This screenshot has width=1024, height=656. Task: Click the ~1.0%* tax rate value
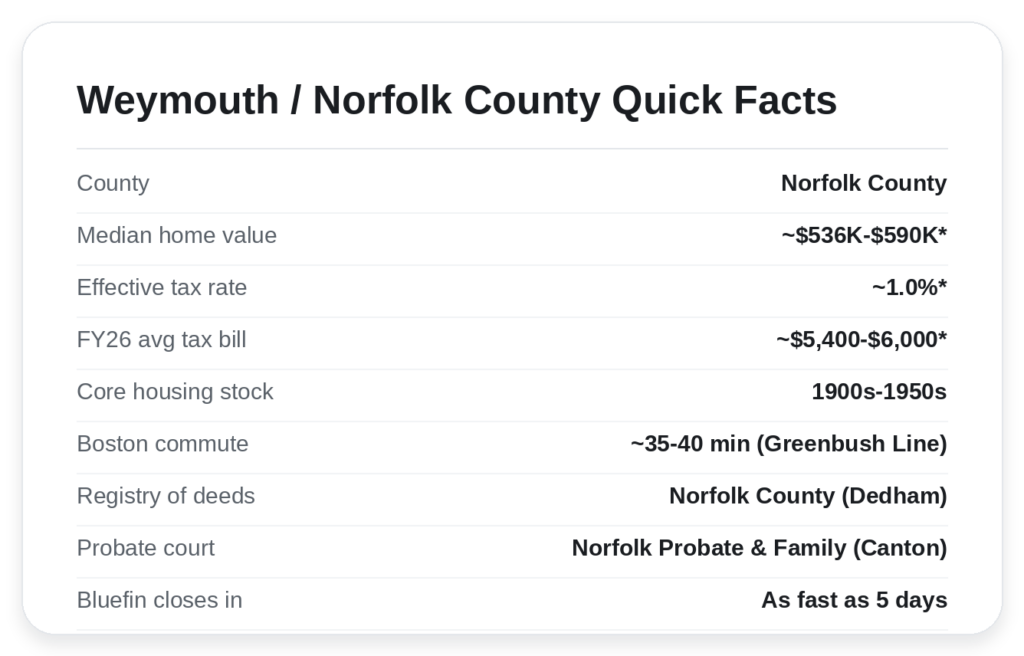point(909,287)
